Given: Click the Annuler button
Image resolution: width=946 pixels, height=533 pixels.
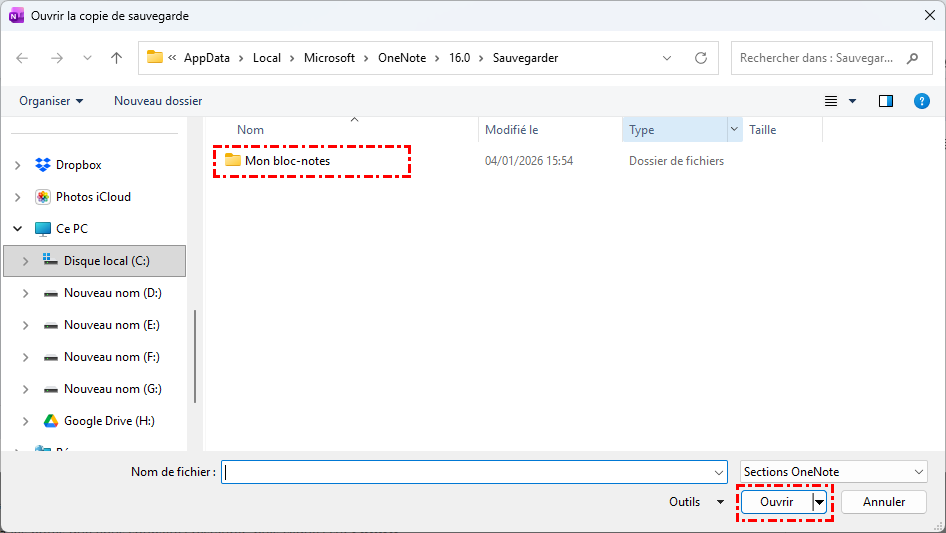Looking at the screenshot, I should (883, 502).
